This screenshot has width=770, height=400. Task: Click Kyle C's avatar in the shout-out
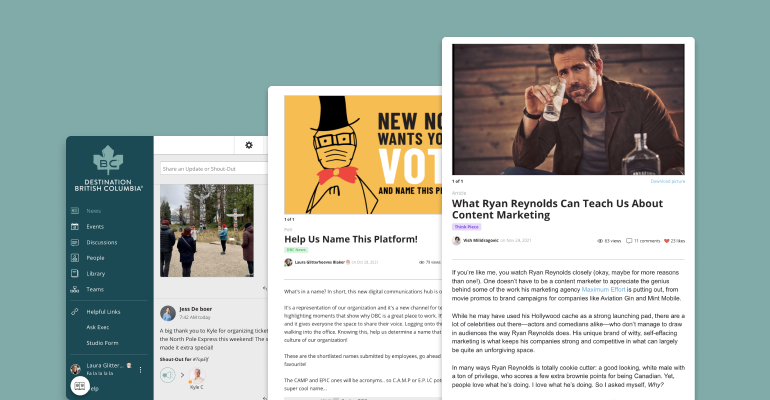197,375
